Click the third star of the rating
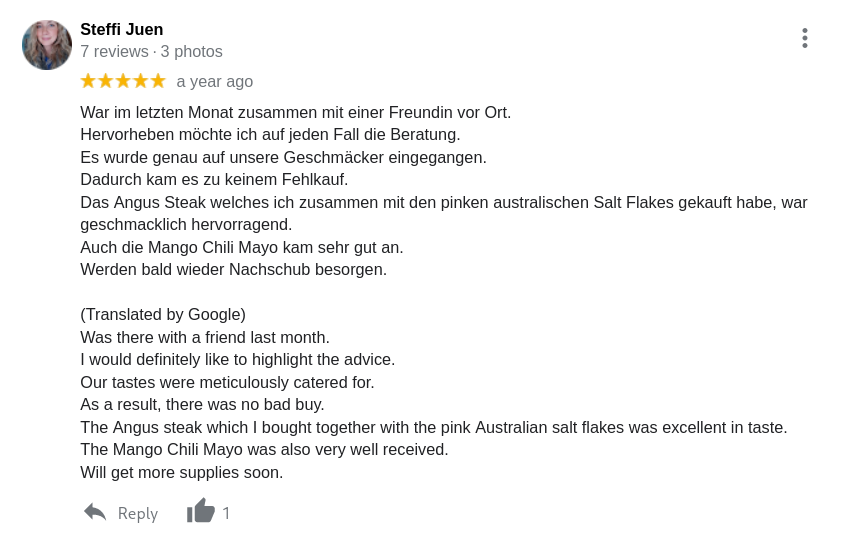Image resolution: width=861 pixels, height=551 pixels. click(123, 81)
